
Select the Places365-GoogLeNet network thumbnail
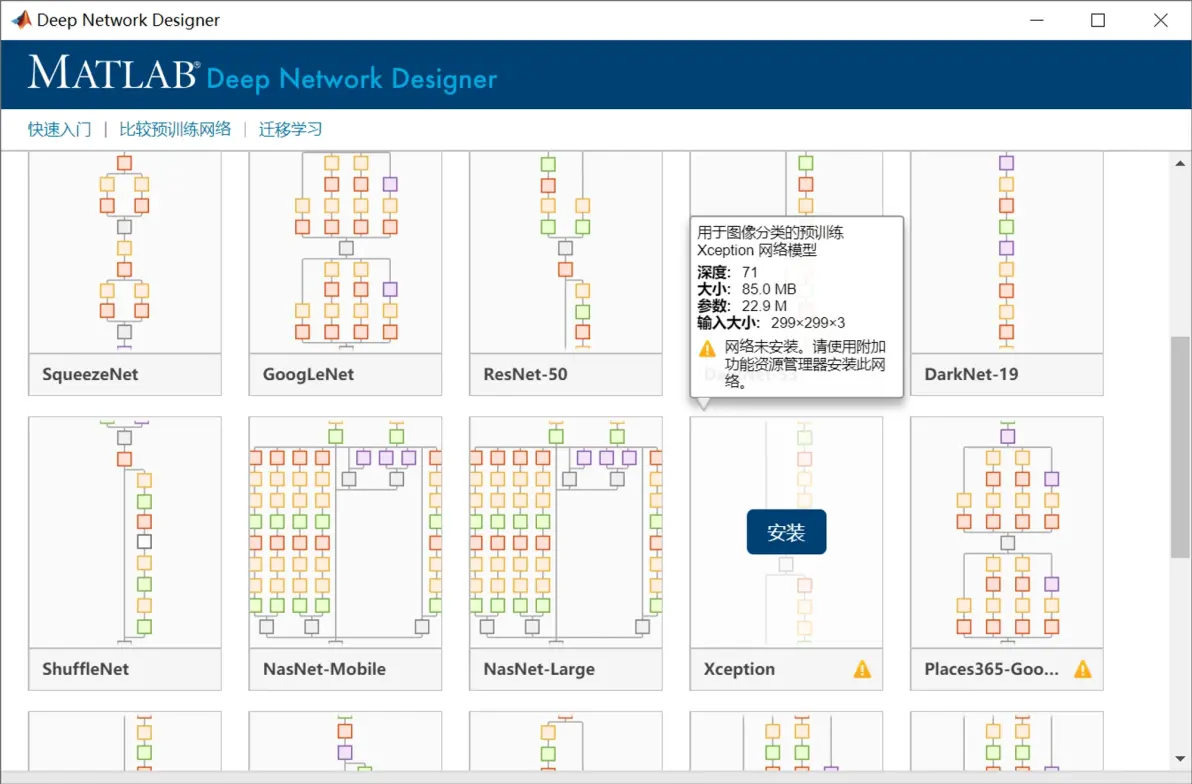coord(1007,532)
